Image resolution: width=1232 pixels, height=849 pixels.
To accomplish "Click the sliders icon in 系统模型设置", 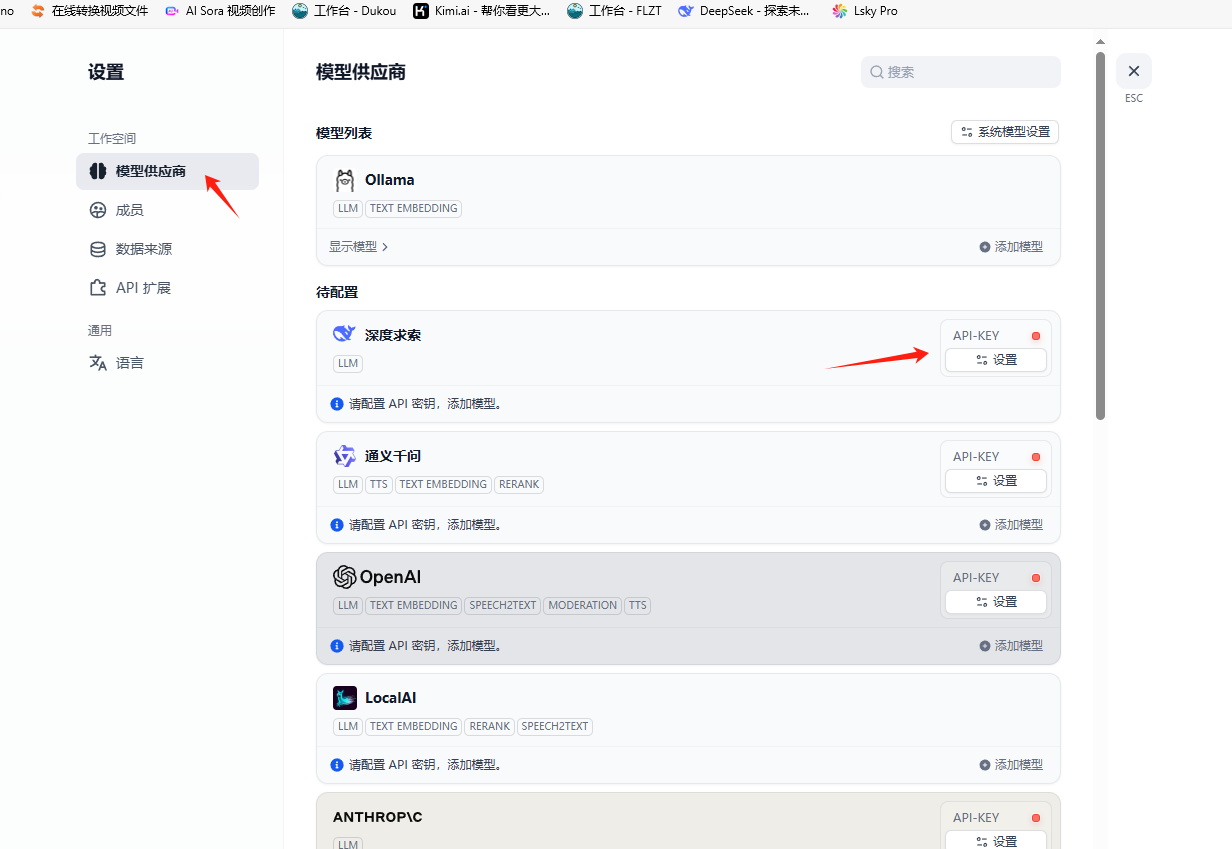I will point(967,132).
